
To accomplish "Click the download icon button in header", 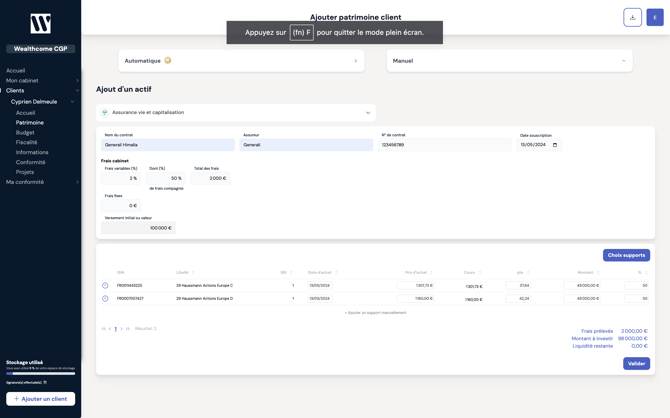I will click(x=632, y=17).
